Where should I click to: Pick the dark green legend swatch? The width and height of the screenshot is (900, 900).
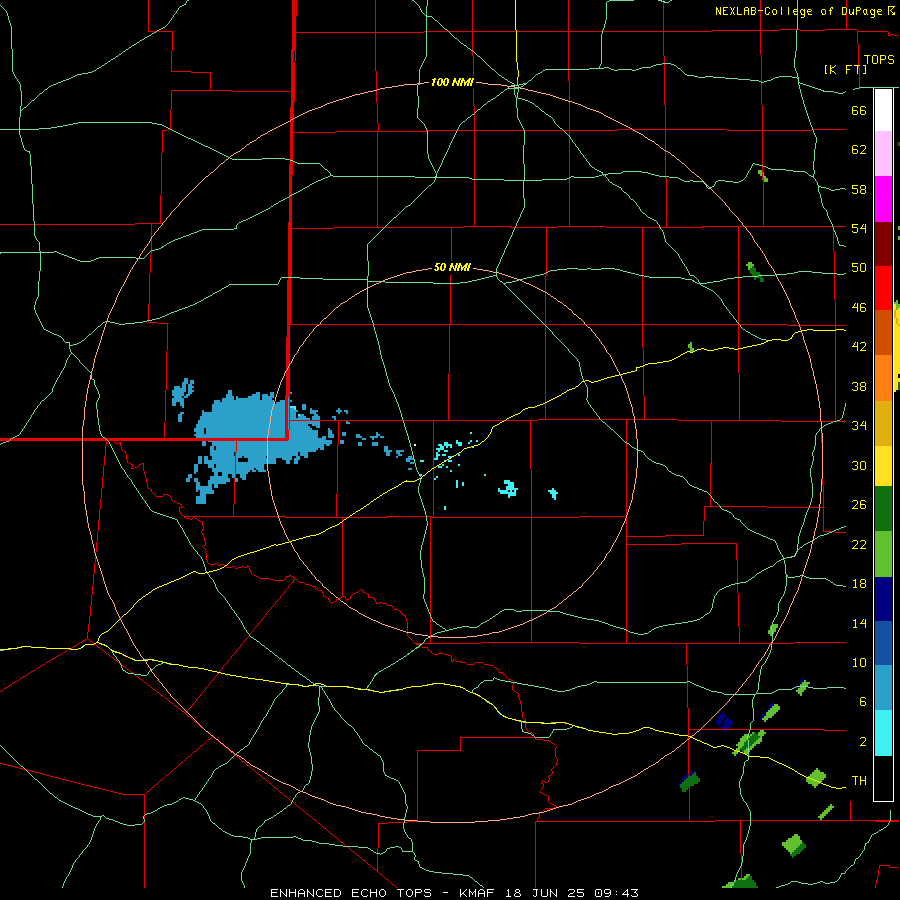point(883,509)
